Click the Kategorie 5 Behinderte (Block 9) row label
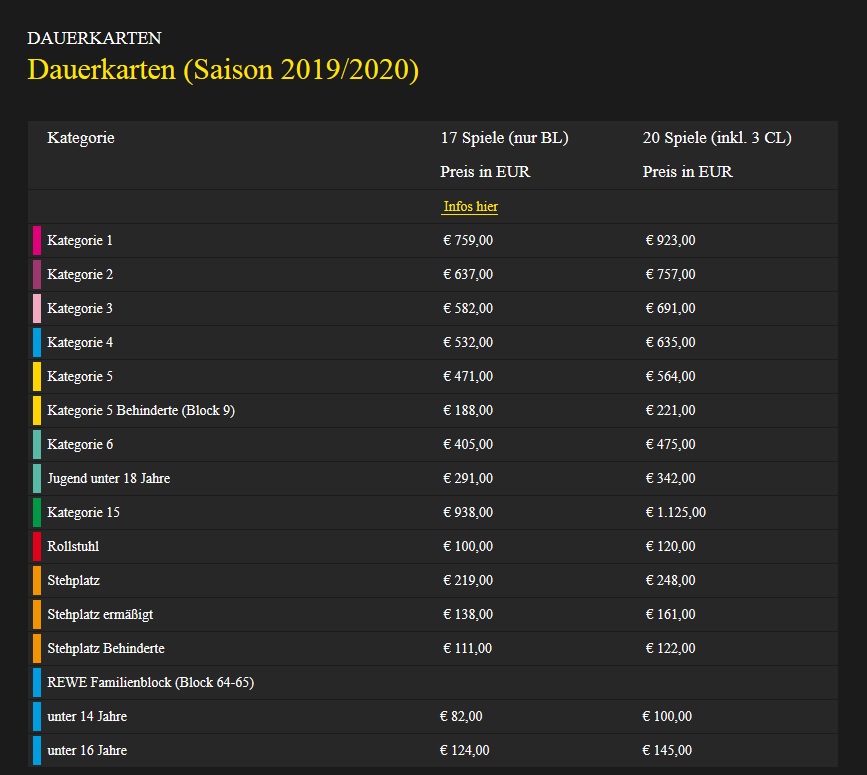The width and height of the screenshot is (867, 775). pos(141,410)
